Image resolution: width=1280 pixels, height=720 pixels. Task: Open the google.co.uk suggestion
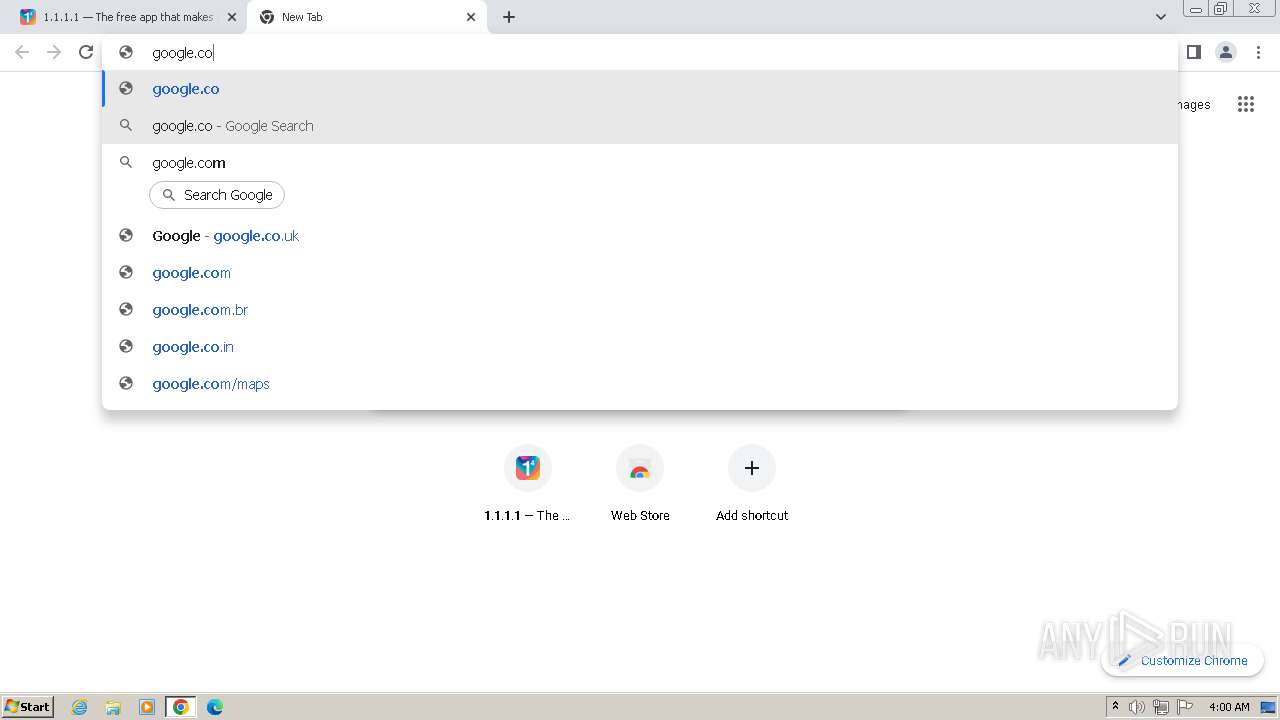pyautogui.click(x=640, y=236)
